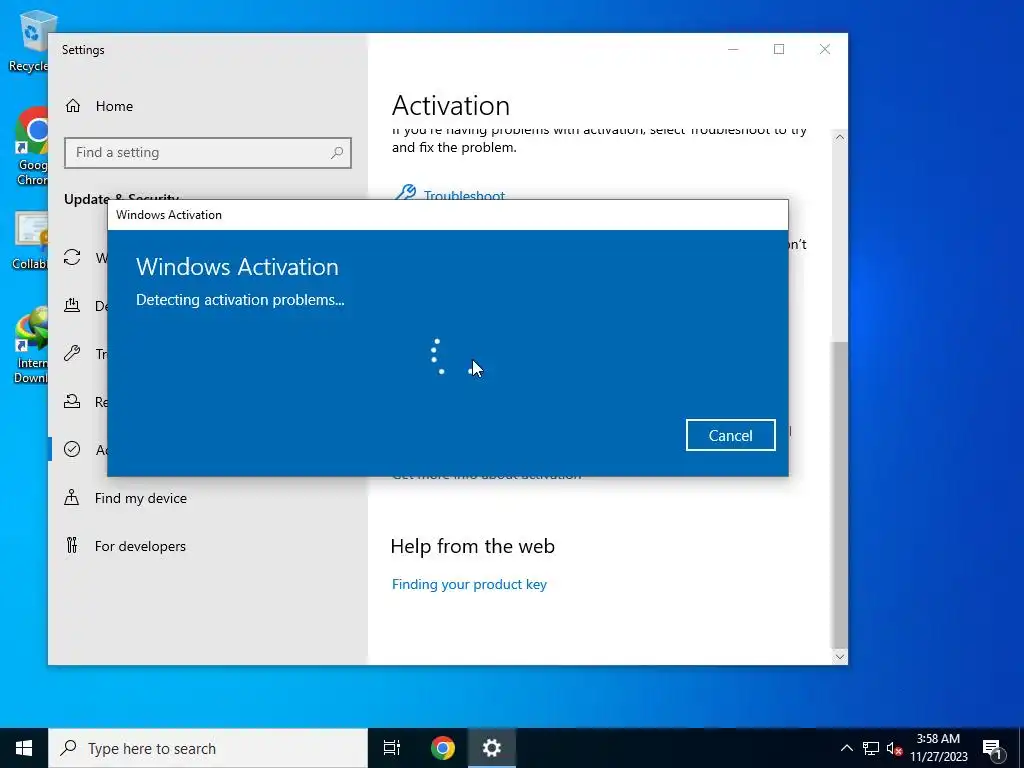The height and width of the screenshot is (768, 1024).
Task: Select the Recycle Bin desktop icon
Action: (30, 40)
